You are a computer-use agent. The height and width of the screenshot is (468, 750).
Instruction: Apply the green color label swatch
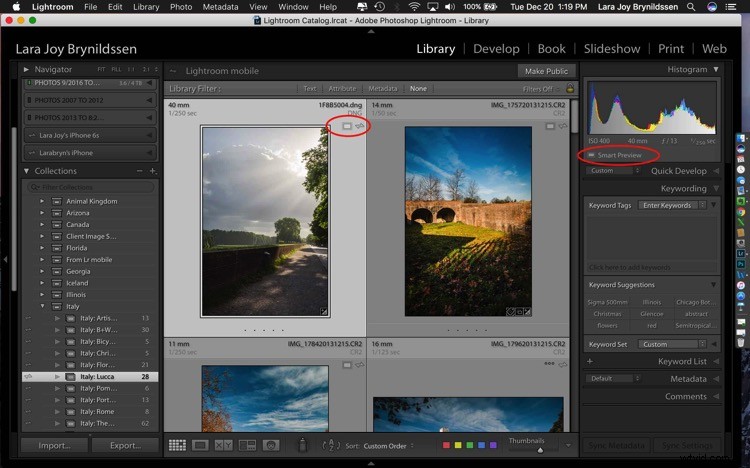point(470,446)
